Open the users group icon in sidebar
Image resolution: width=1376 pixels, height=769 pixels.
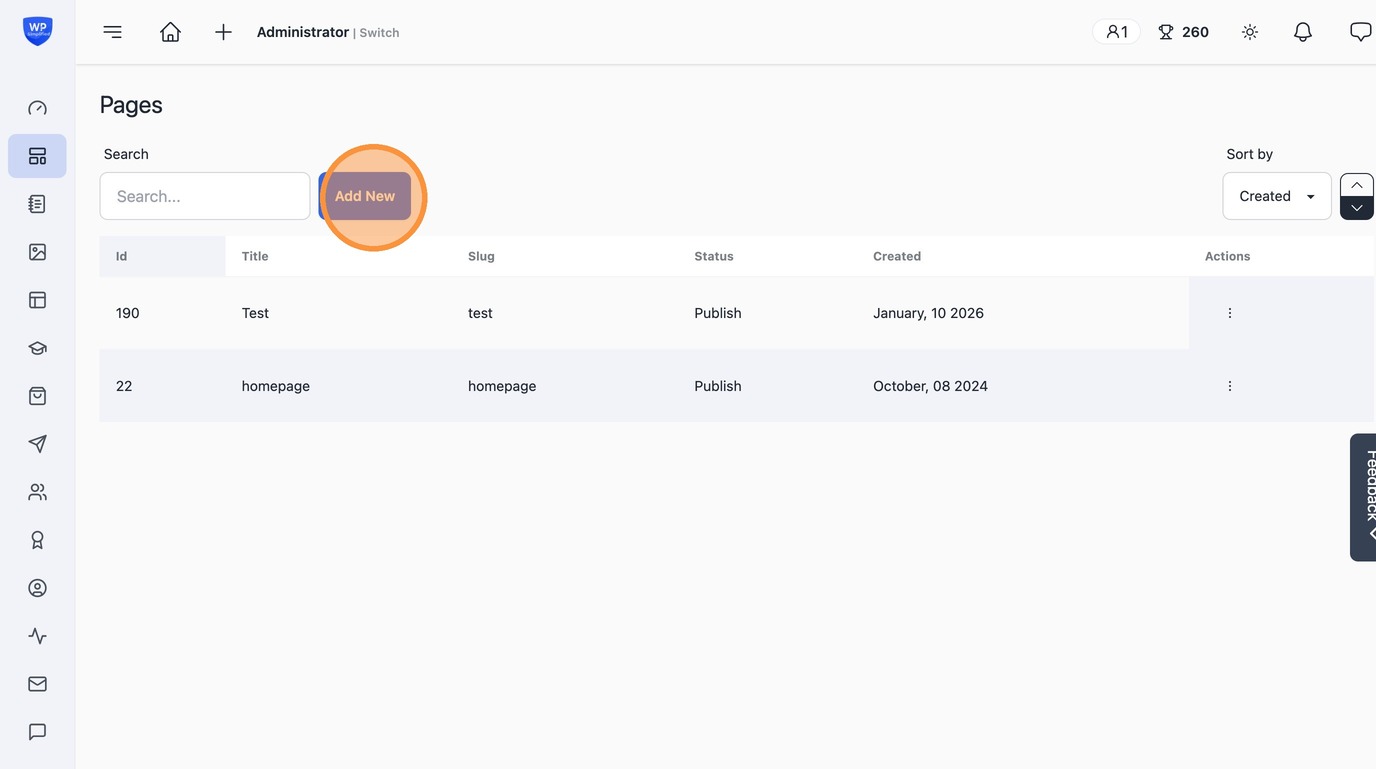pos(37,492)
